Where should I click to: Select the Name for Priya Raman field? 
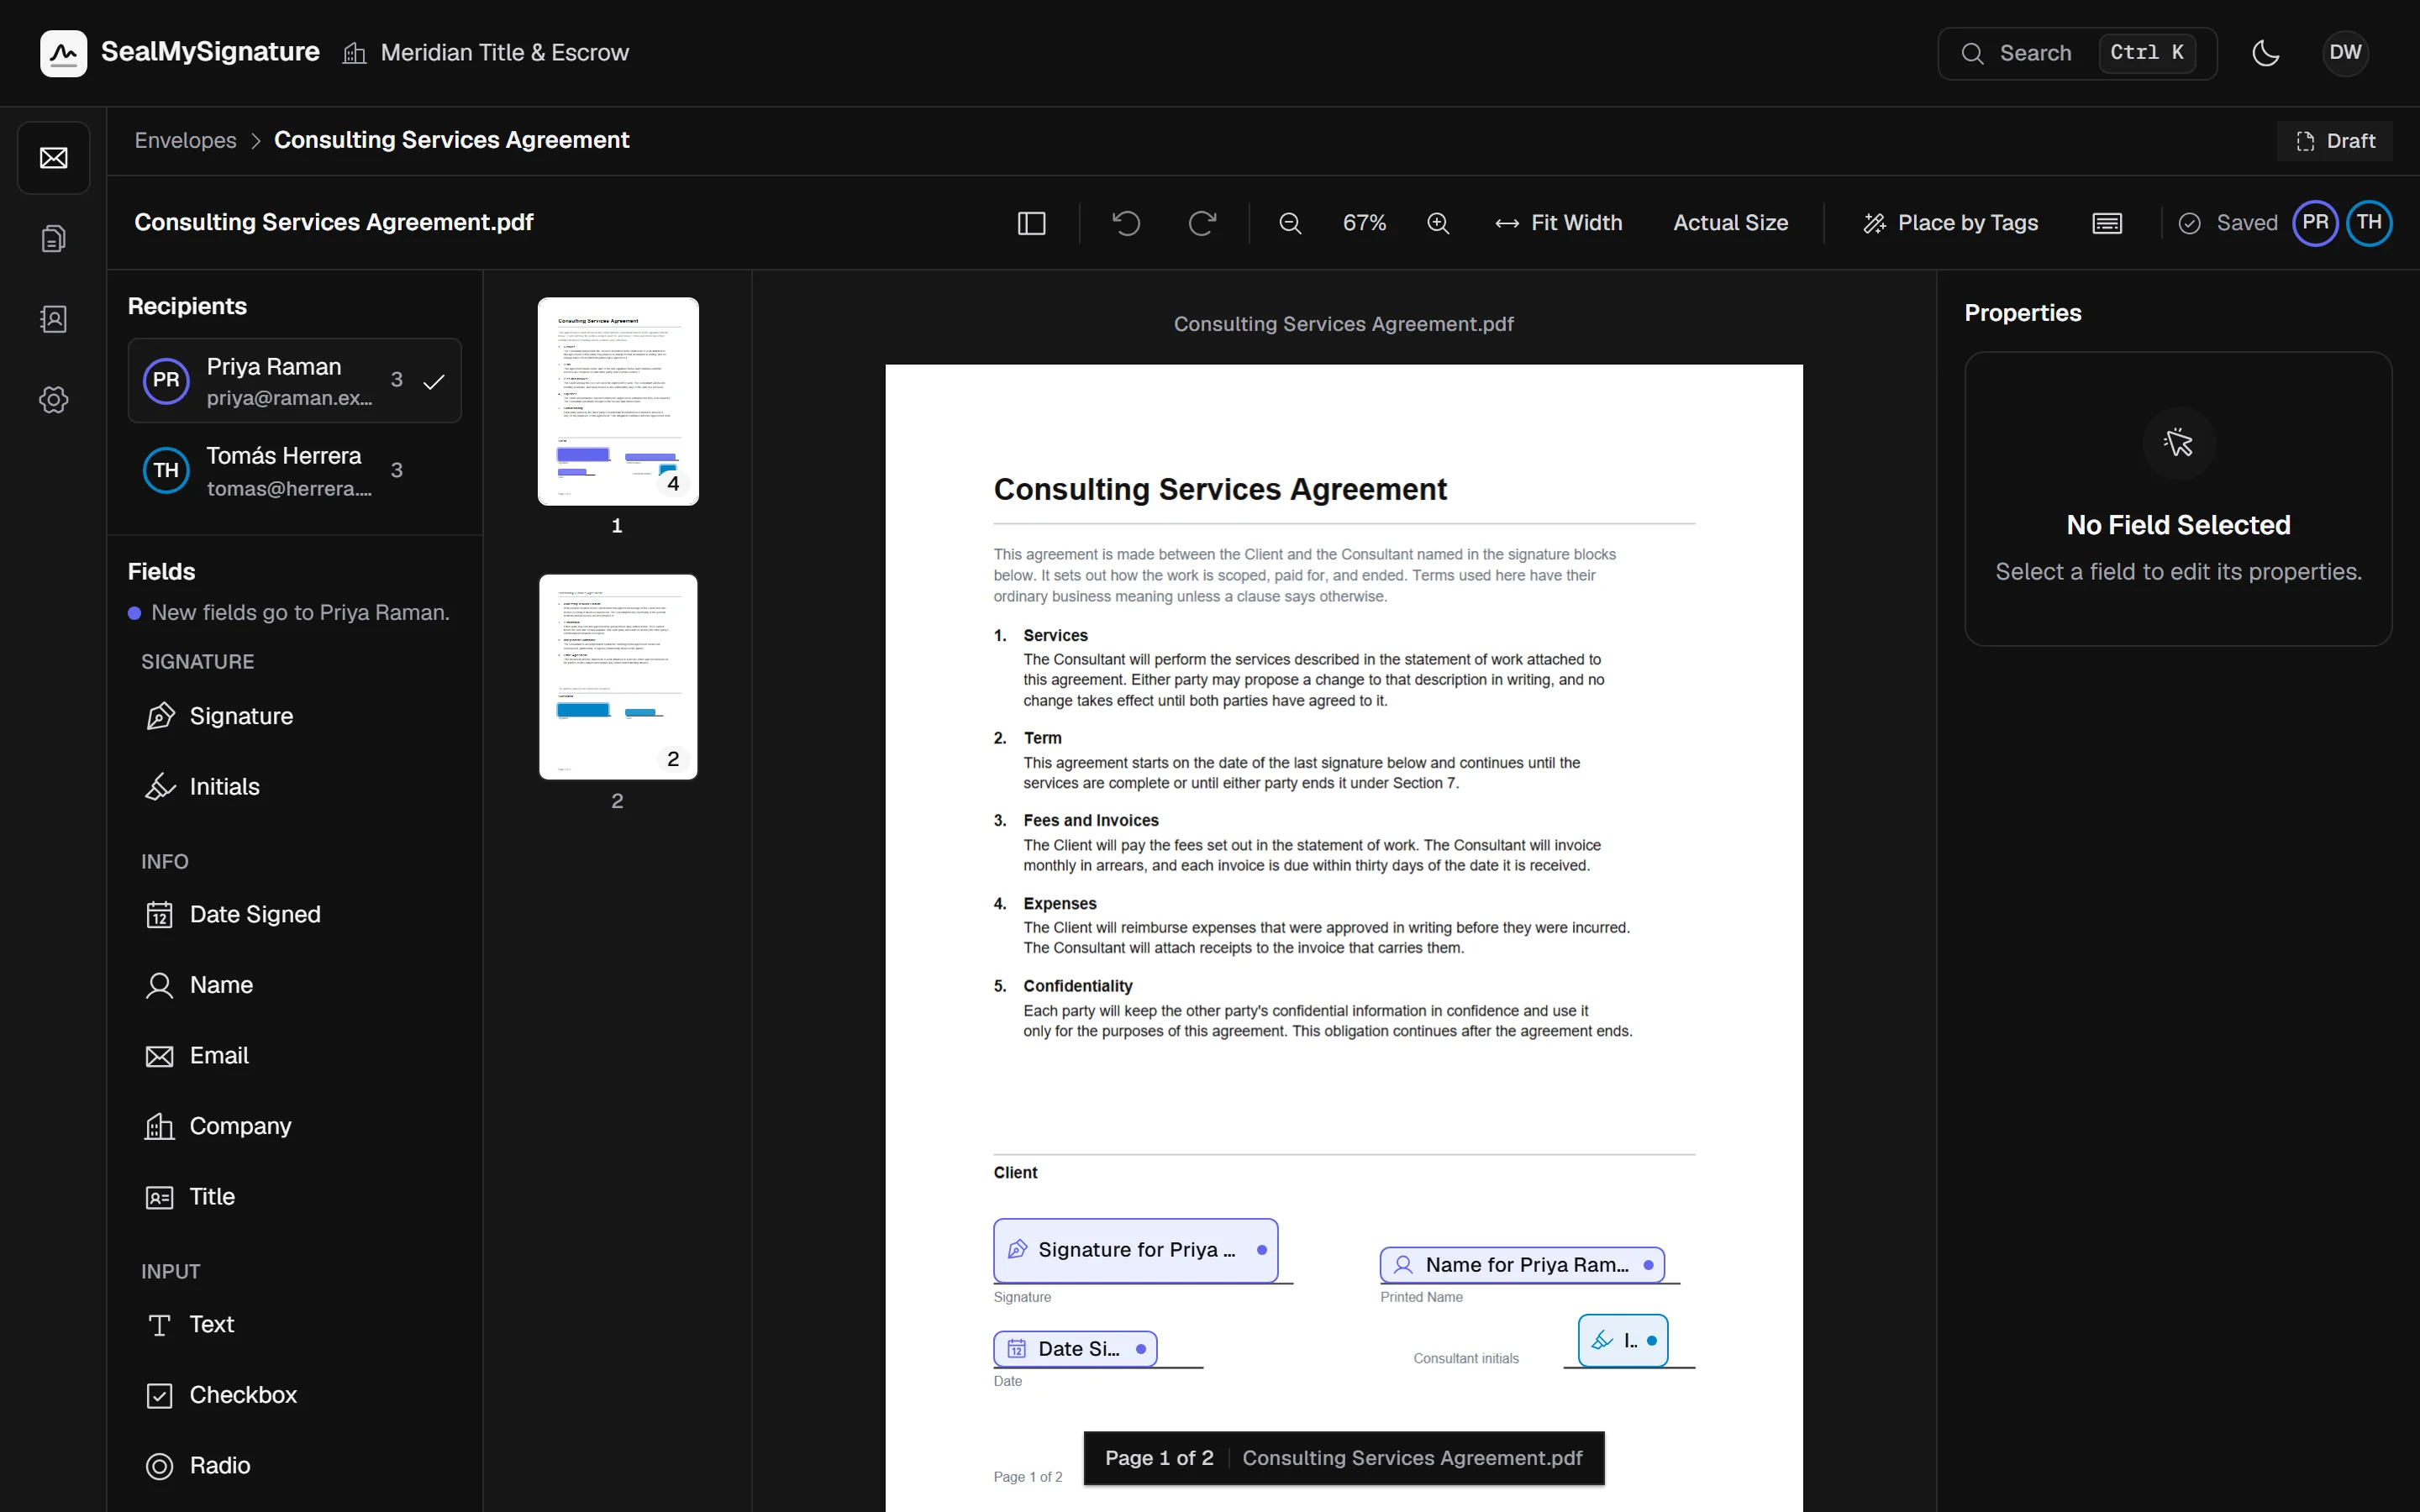click(1522, 1265)
